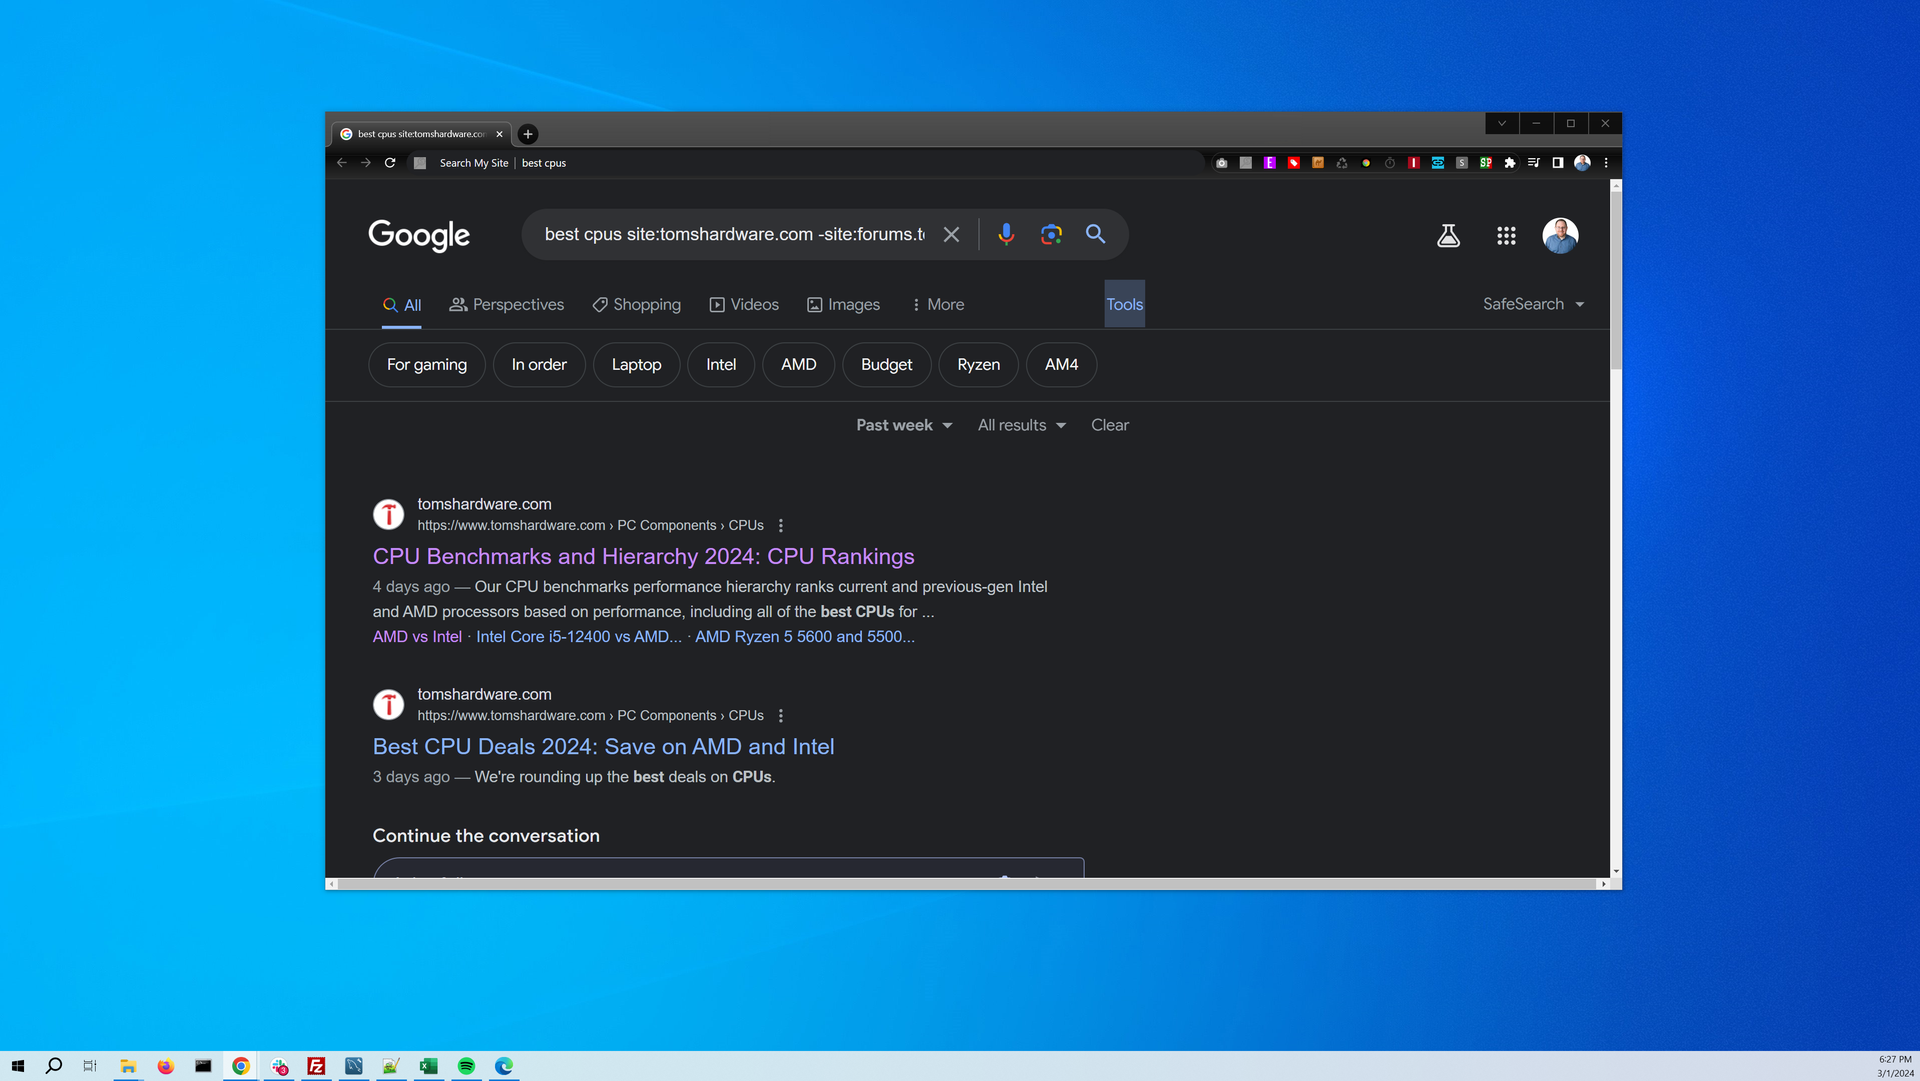
Task: Open Chrome's side panel icon
Action: coord(1558,163)
